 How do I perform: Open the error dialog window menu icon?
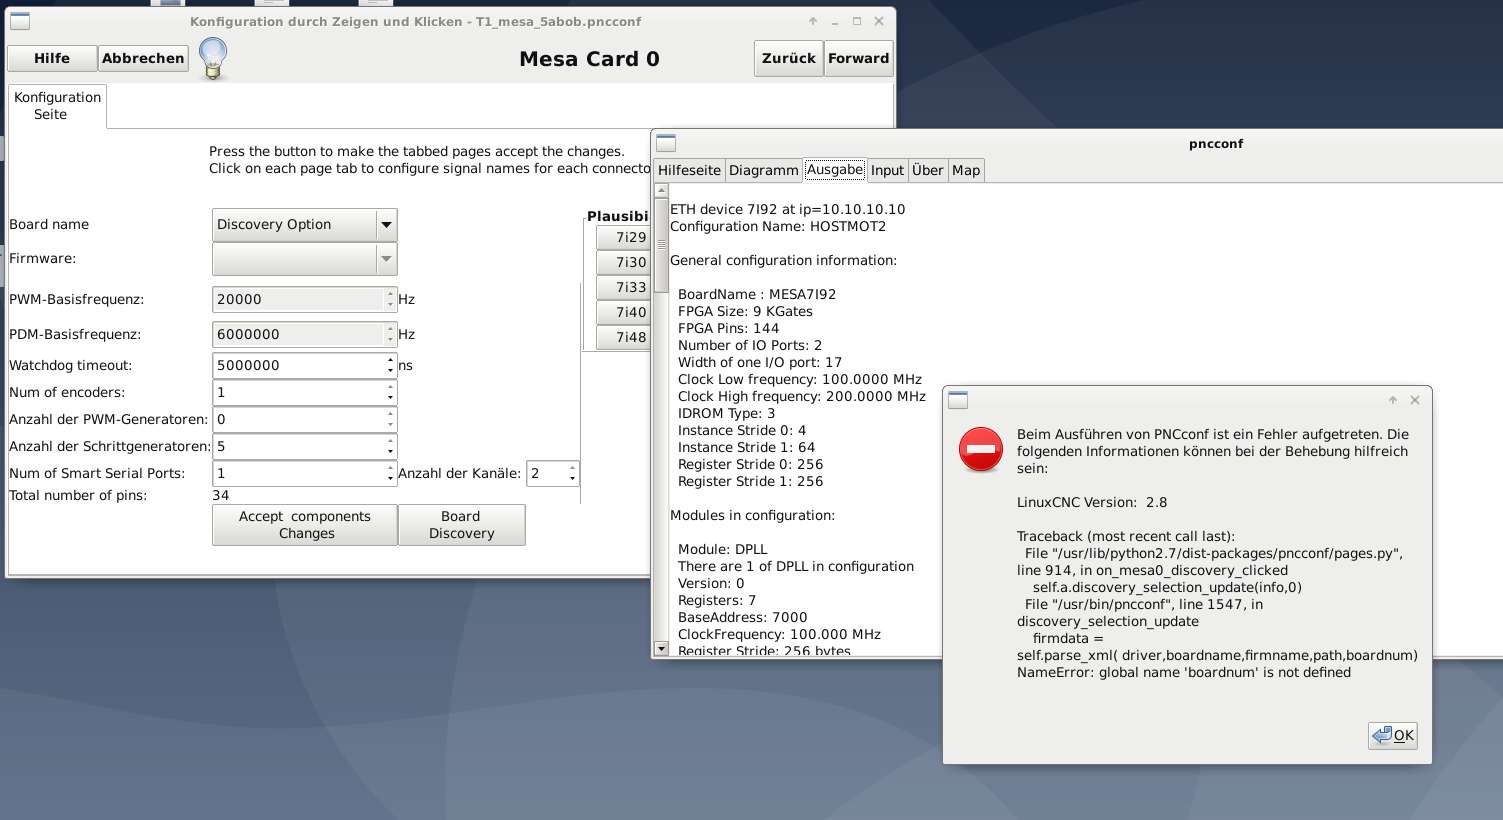pos(958,400)
